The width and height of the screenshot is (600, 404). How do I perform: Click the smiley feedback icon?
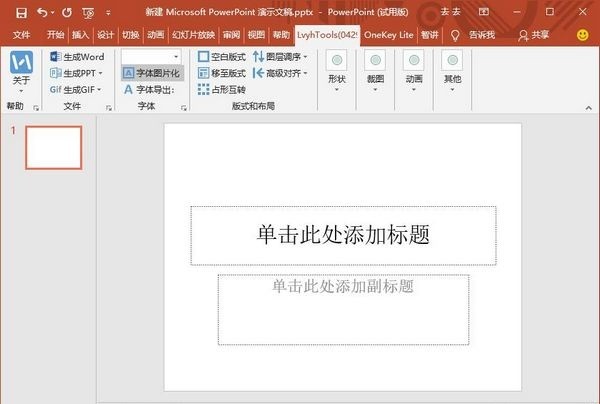[x=582, y=34]
